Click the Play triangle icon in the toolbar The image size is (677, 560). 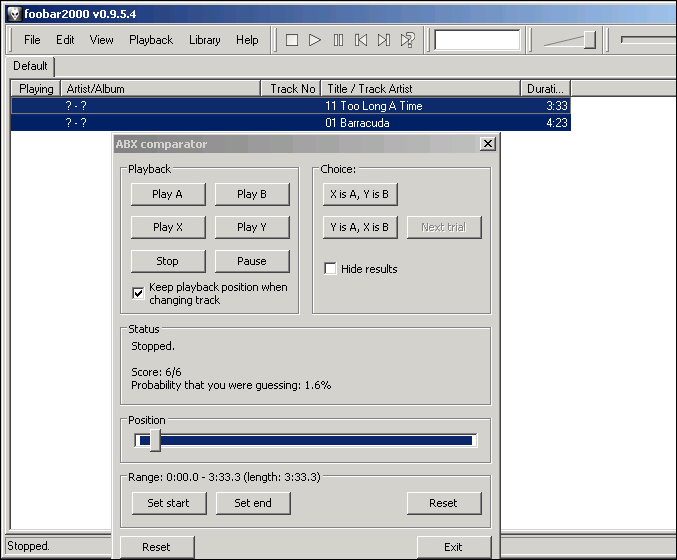pos(315,40)
